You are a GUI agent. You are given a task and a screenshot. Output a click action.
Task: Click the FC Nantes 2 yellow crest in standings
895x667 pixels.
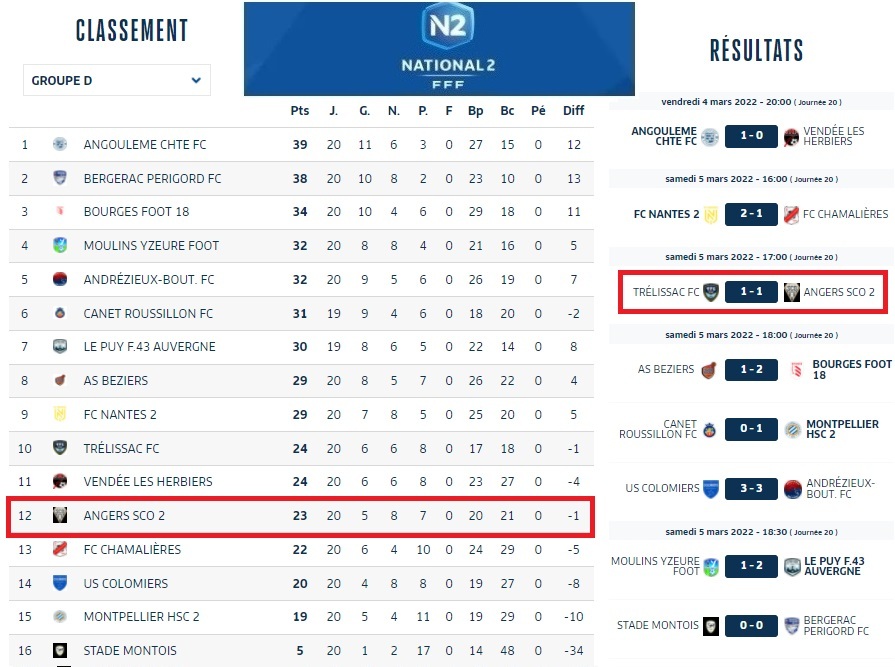(60, 414)
